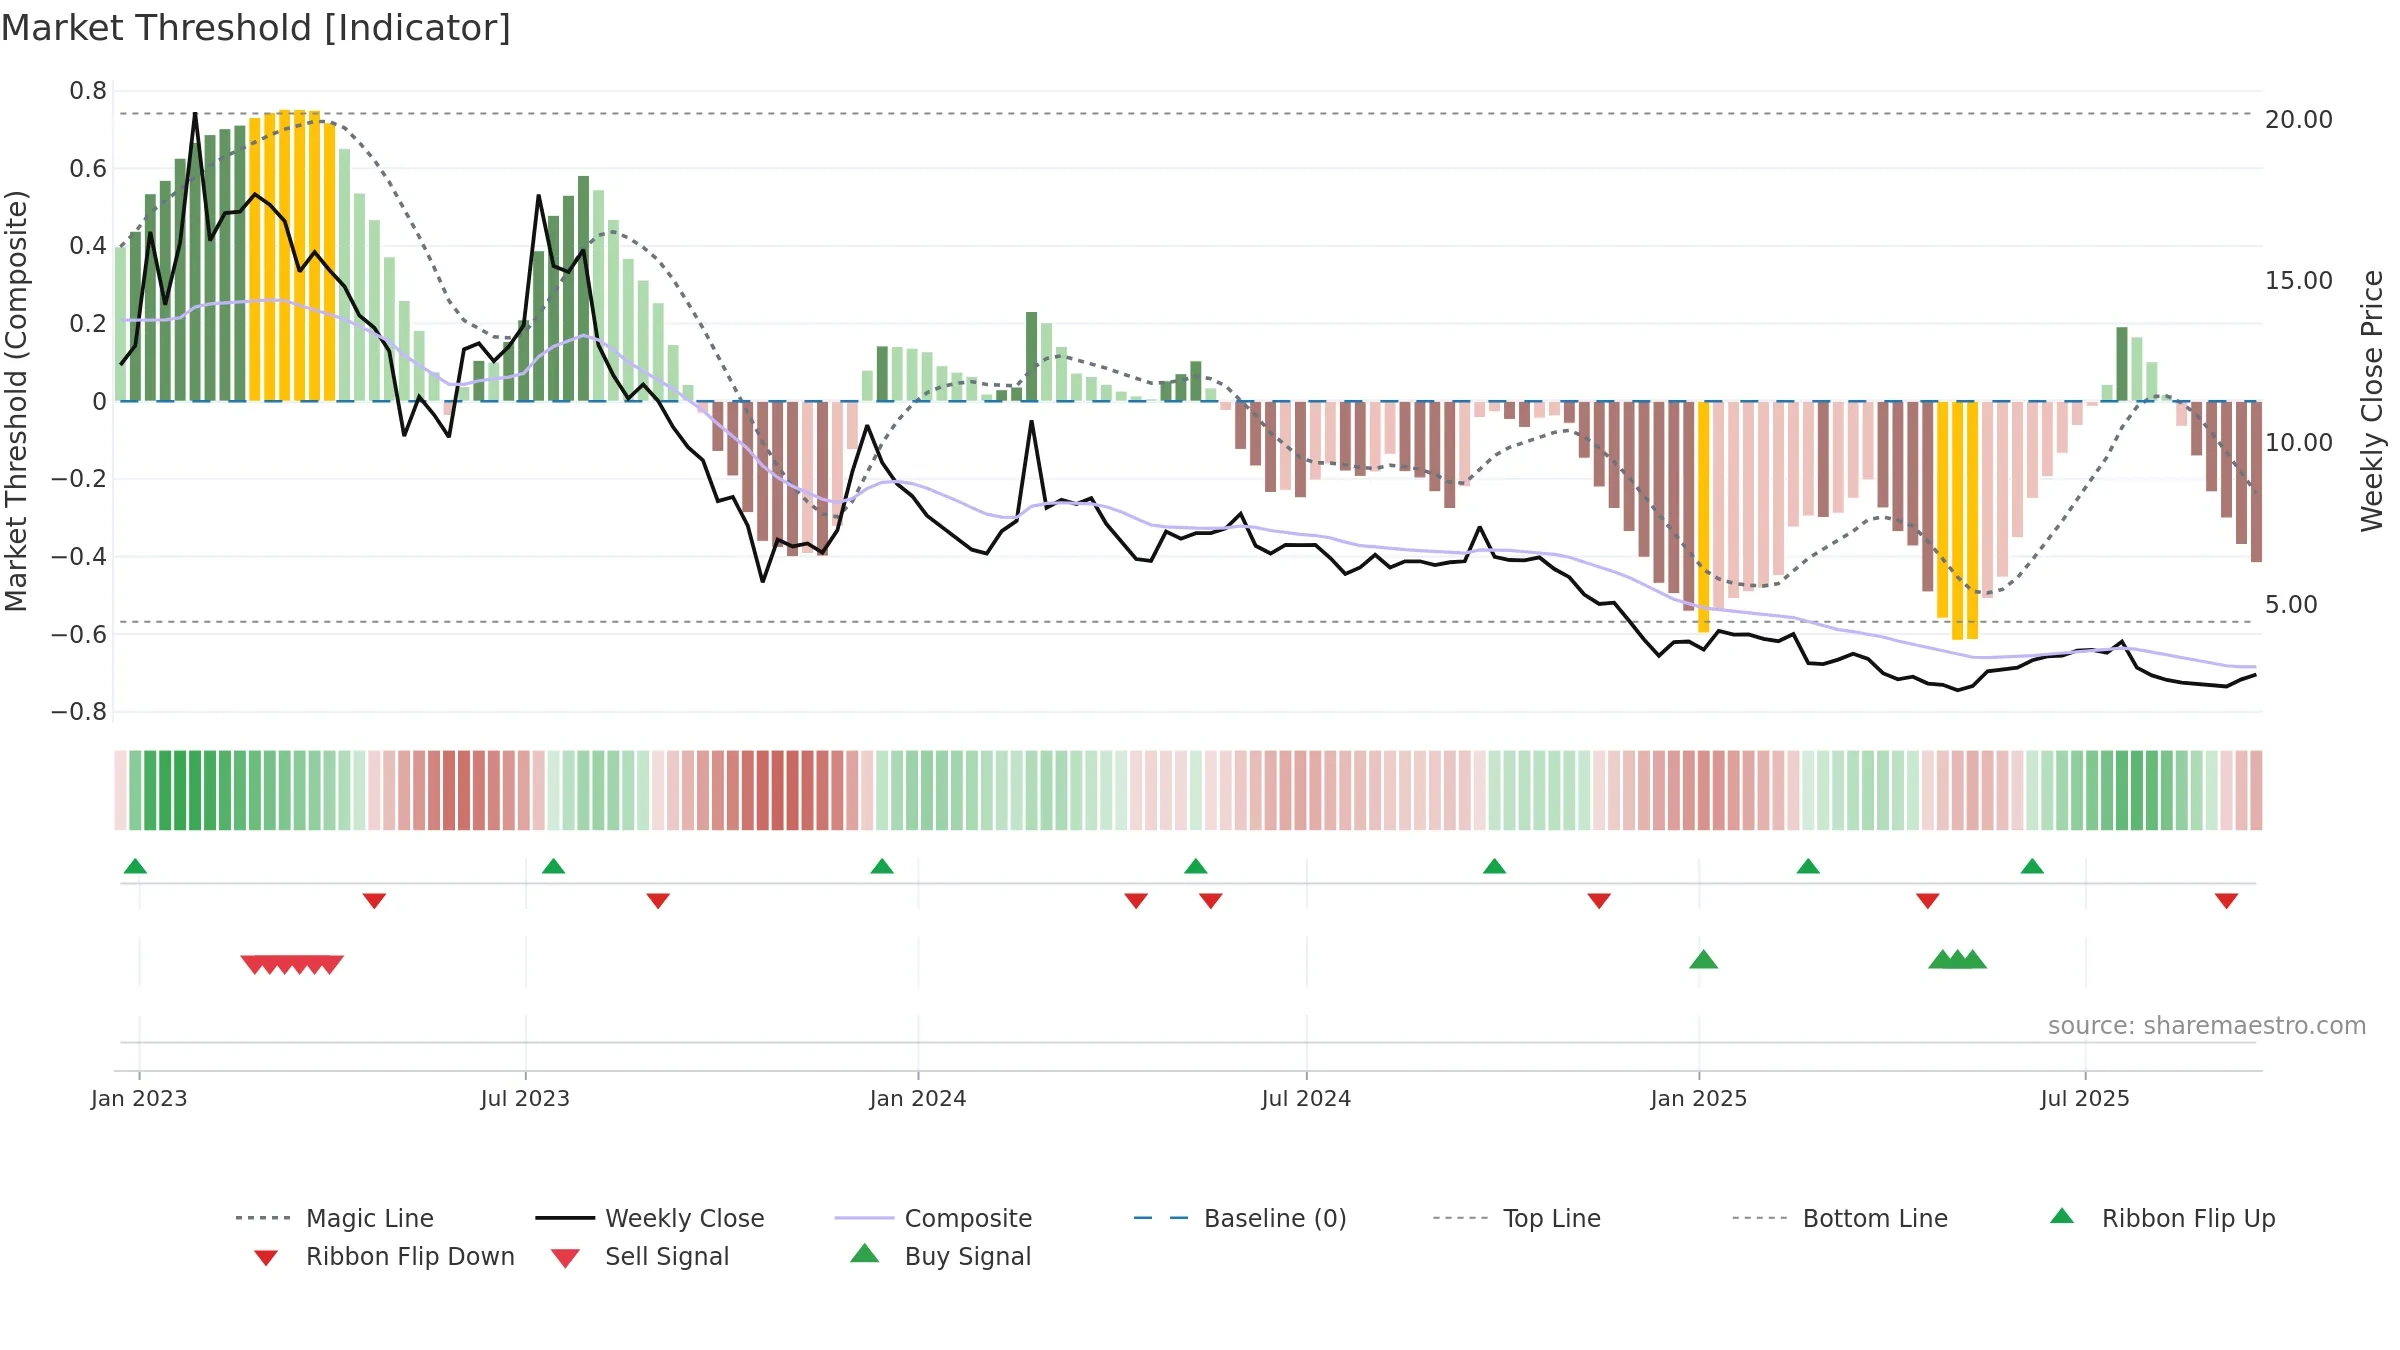
Task: Click the black price spike peak in early 2023
Action: pos(195,114)
